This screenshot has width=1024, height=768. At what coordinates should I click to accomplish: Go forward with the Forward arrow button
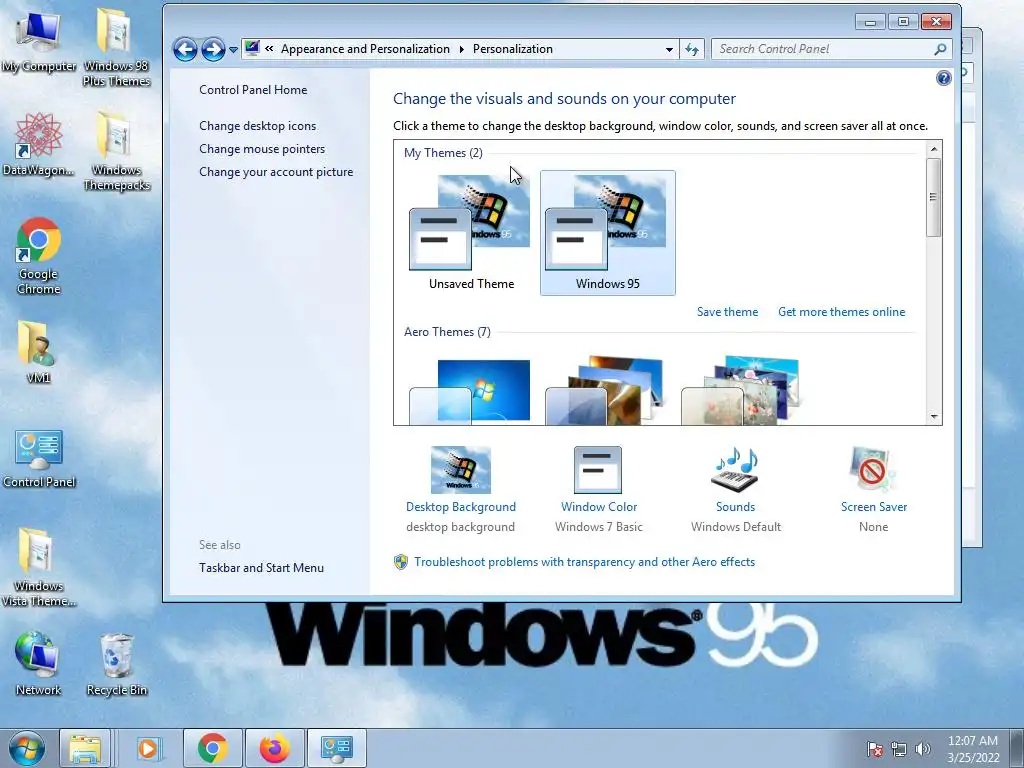coord(213,49)
